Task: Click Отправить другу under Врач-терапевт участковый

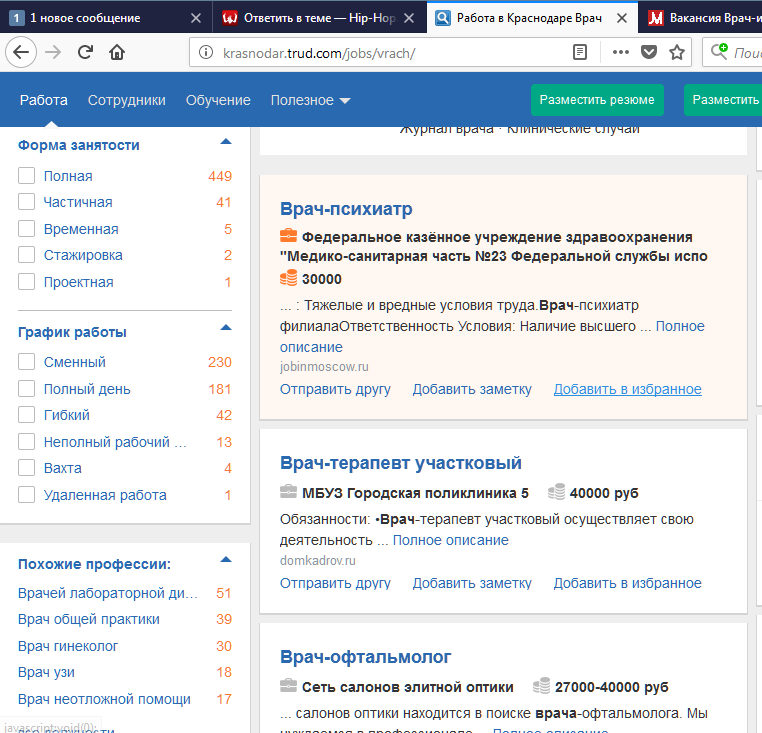Action: pos(335,583)
